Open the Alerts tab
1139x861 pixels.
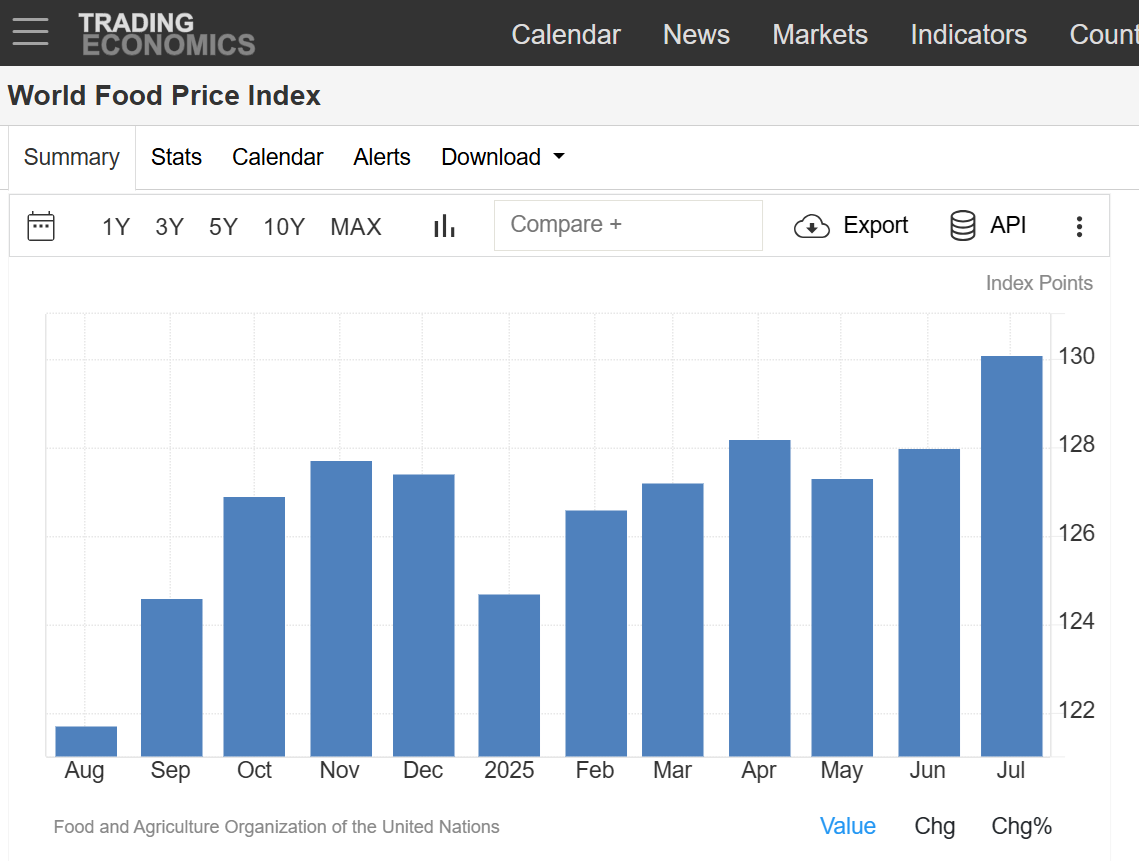click(x=382, y=157)
